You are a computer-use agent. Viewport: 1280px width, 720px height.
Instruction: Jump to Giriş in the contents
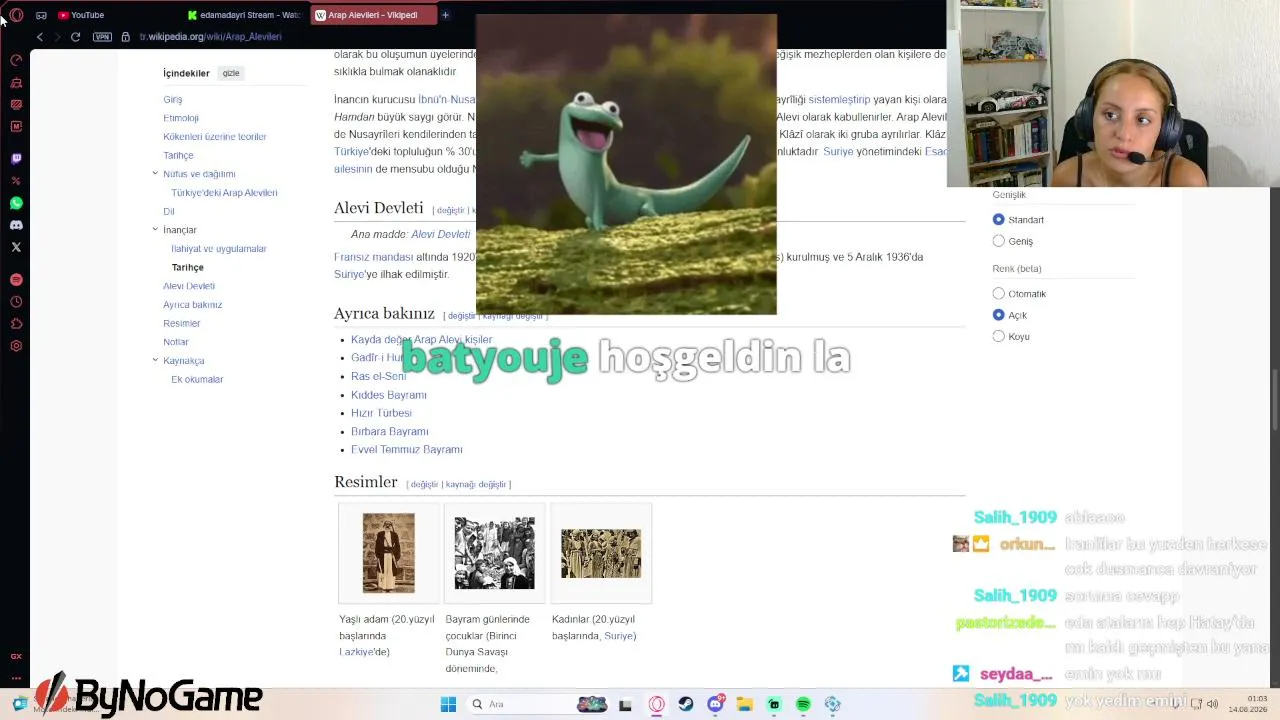click(173, 100)
